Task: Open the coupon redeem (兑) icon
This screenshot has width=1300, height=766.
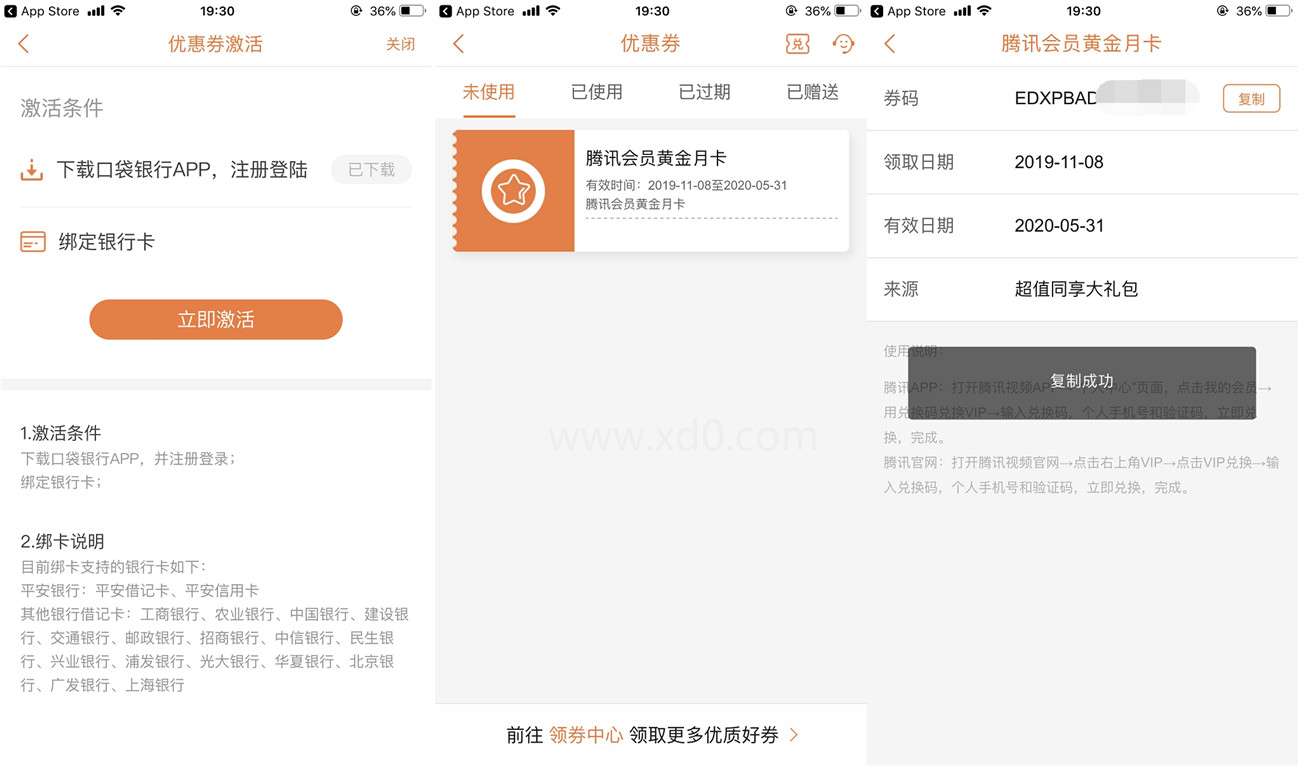Action: pyautogui.click(x=797, y=44)
